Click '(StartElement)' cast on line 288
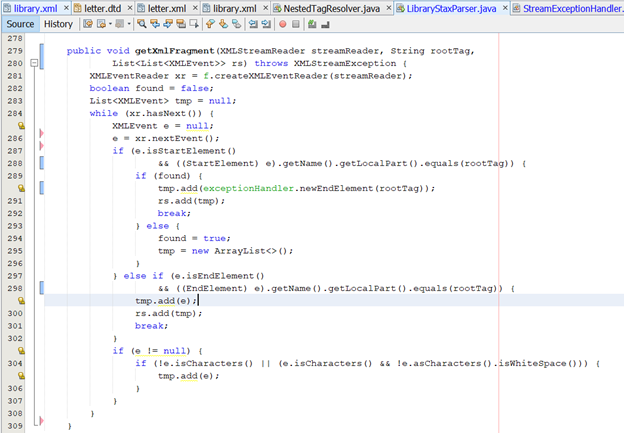This screenshot has height=433, width=624. (x=220, y=163)
